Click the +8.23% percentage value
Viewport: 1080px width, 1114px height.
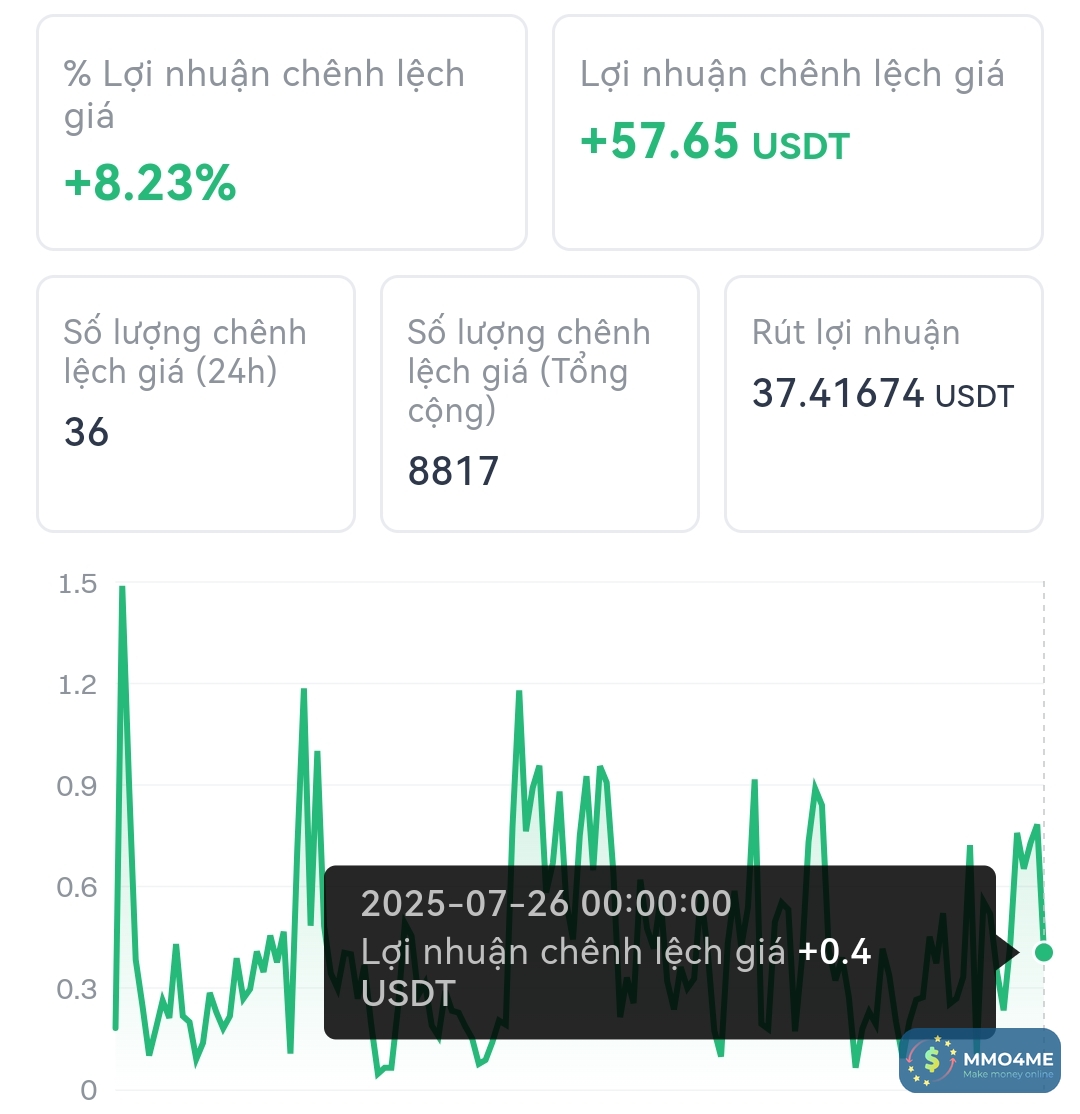150,184
